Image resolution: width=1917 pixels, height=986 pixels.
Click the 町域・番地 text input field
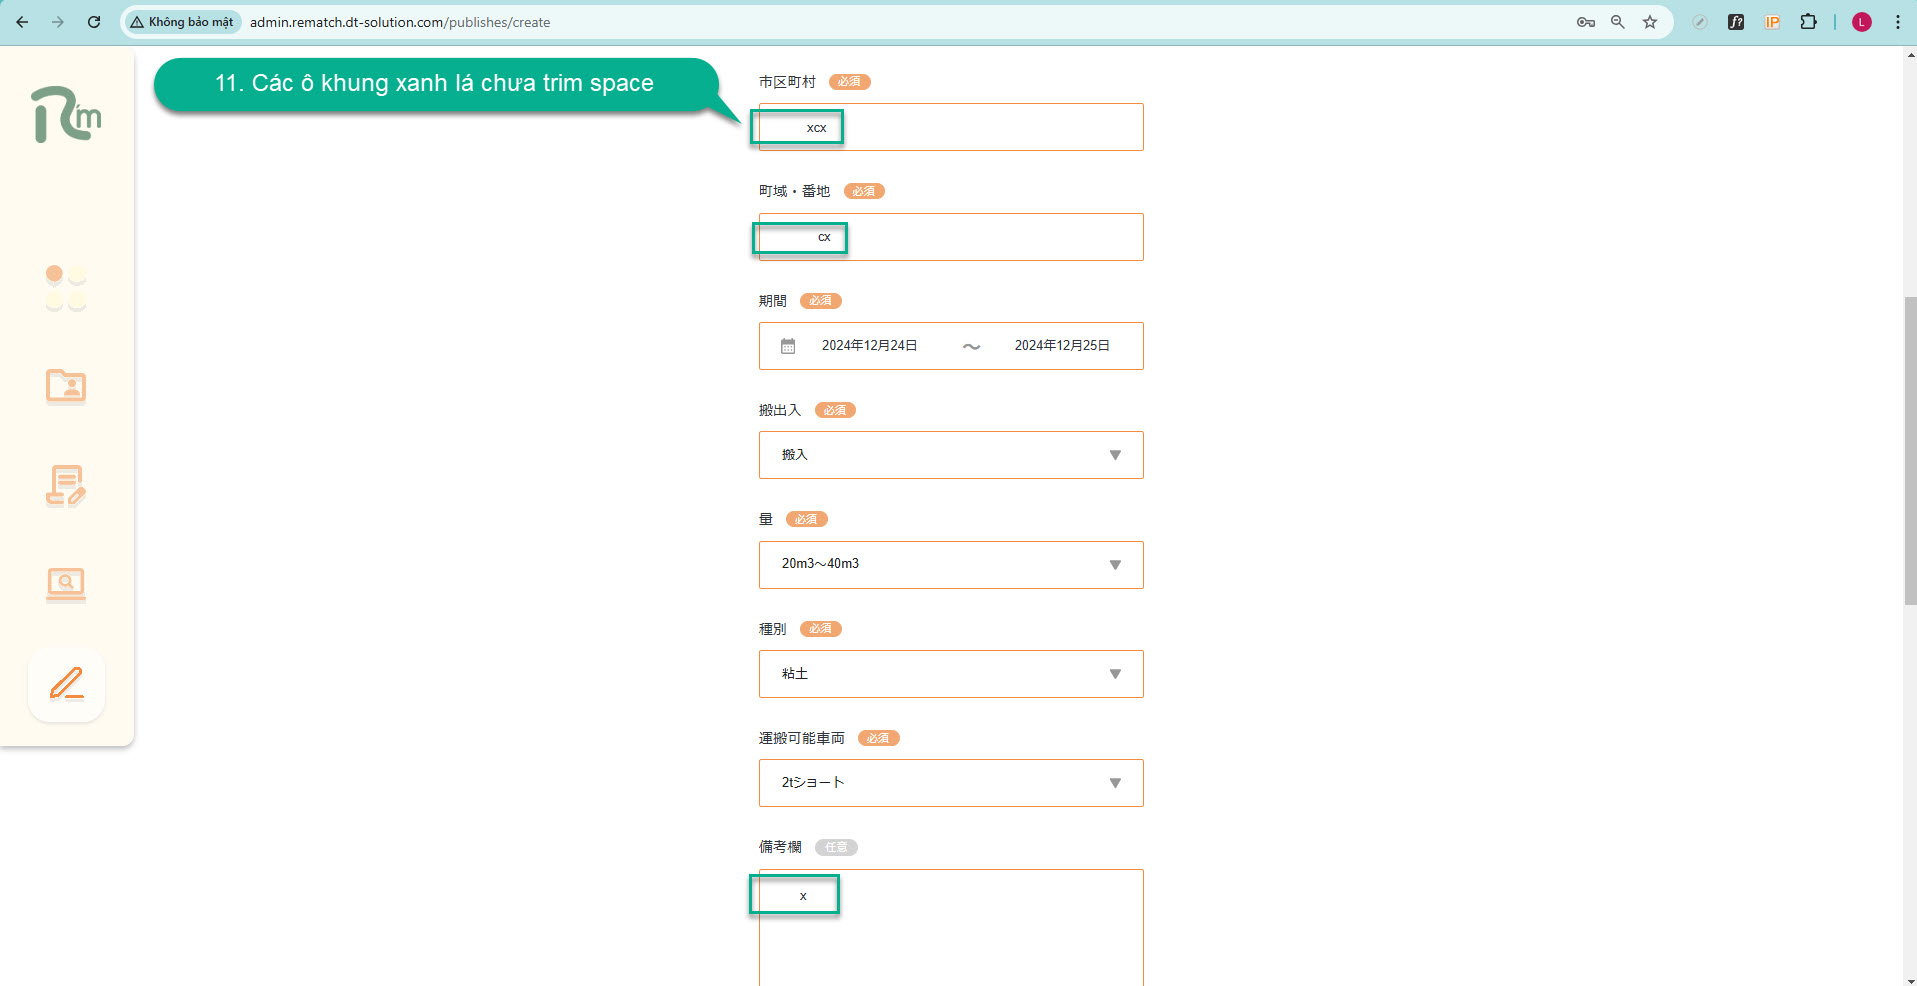990,238
